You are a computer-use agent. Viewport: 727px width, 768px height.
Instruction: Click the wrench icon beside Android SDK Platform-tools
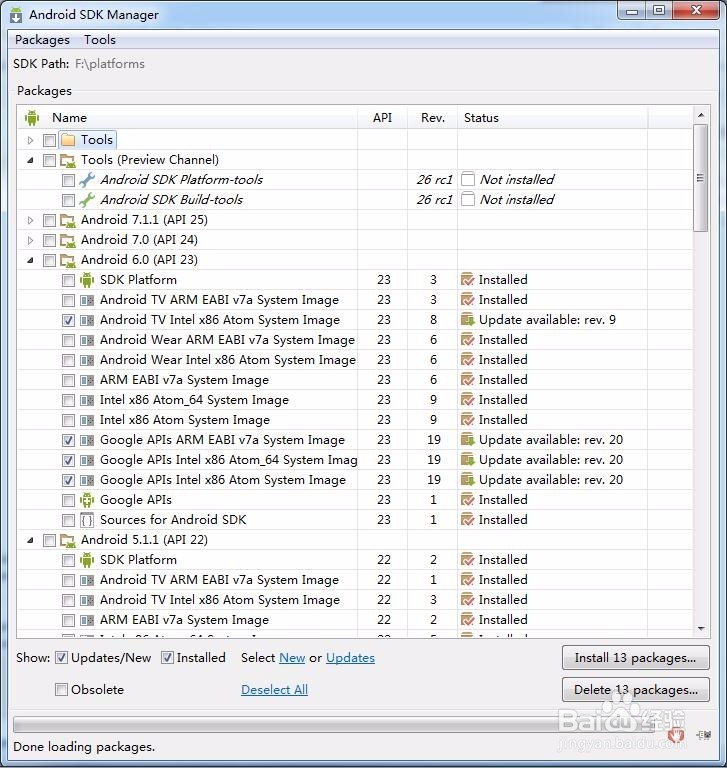[87, 180]
